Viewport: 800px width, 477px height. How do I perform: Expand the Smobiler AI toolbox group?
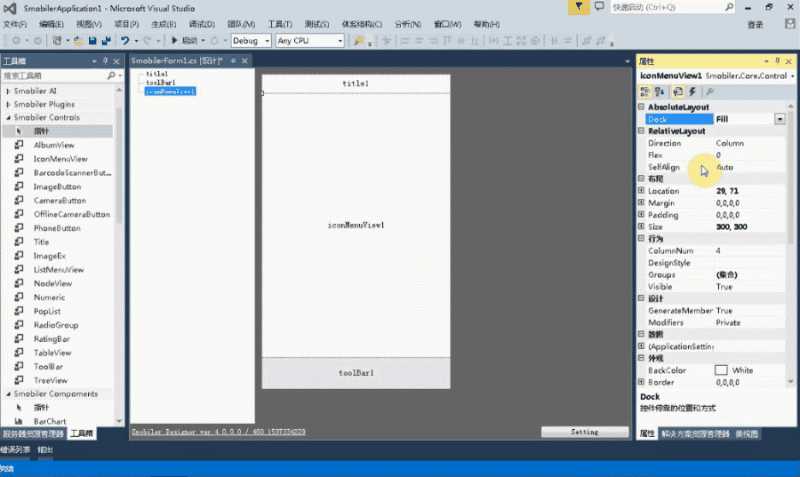coord(8,91)
